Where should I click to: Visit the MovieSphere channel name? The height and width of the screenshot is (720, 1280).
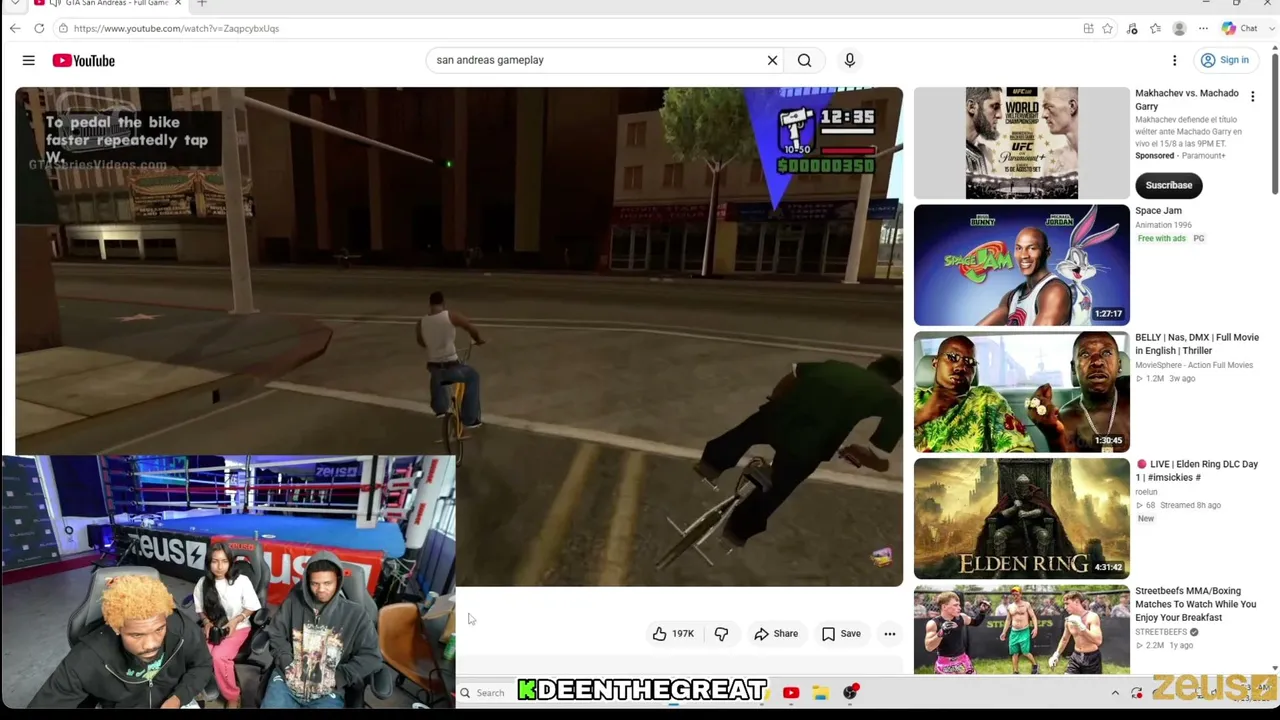click(x=1194, y=365)
